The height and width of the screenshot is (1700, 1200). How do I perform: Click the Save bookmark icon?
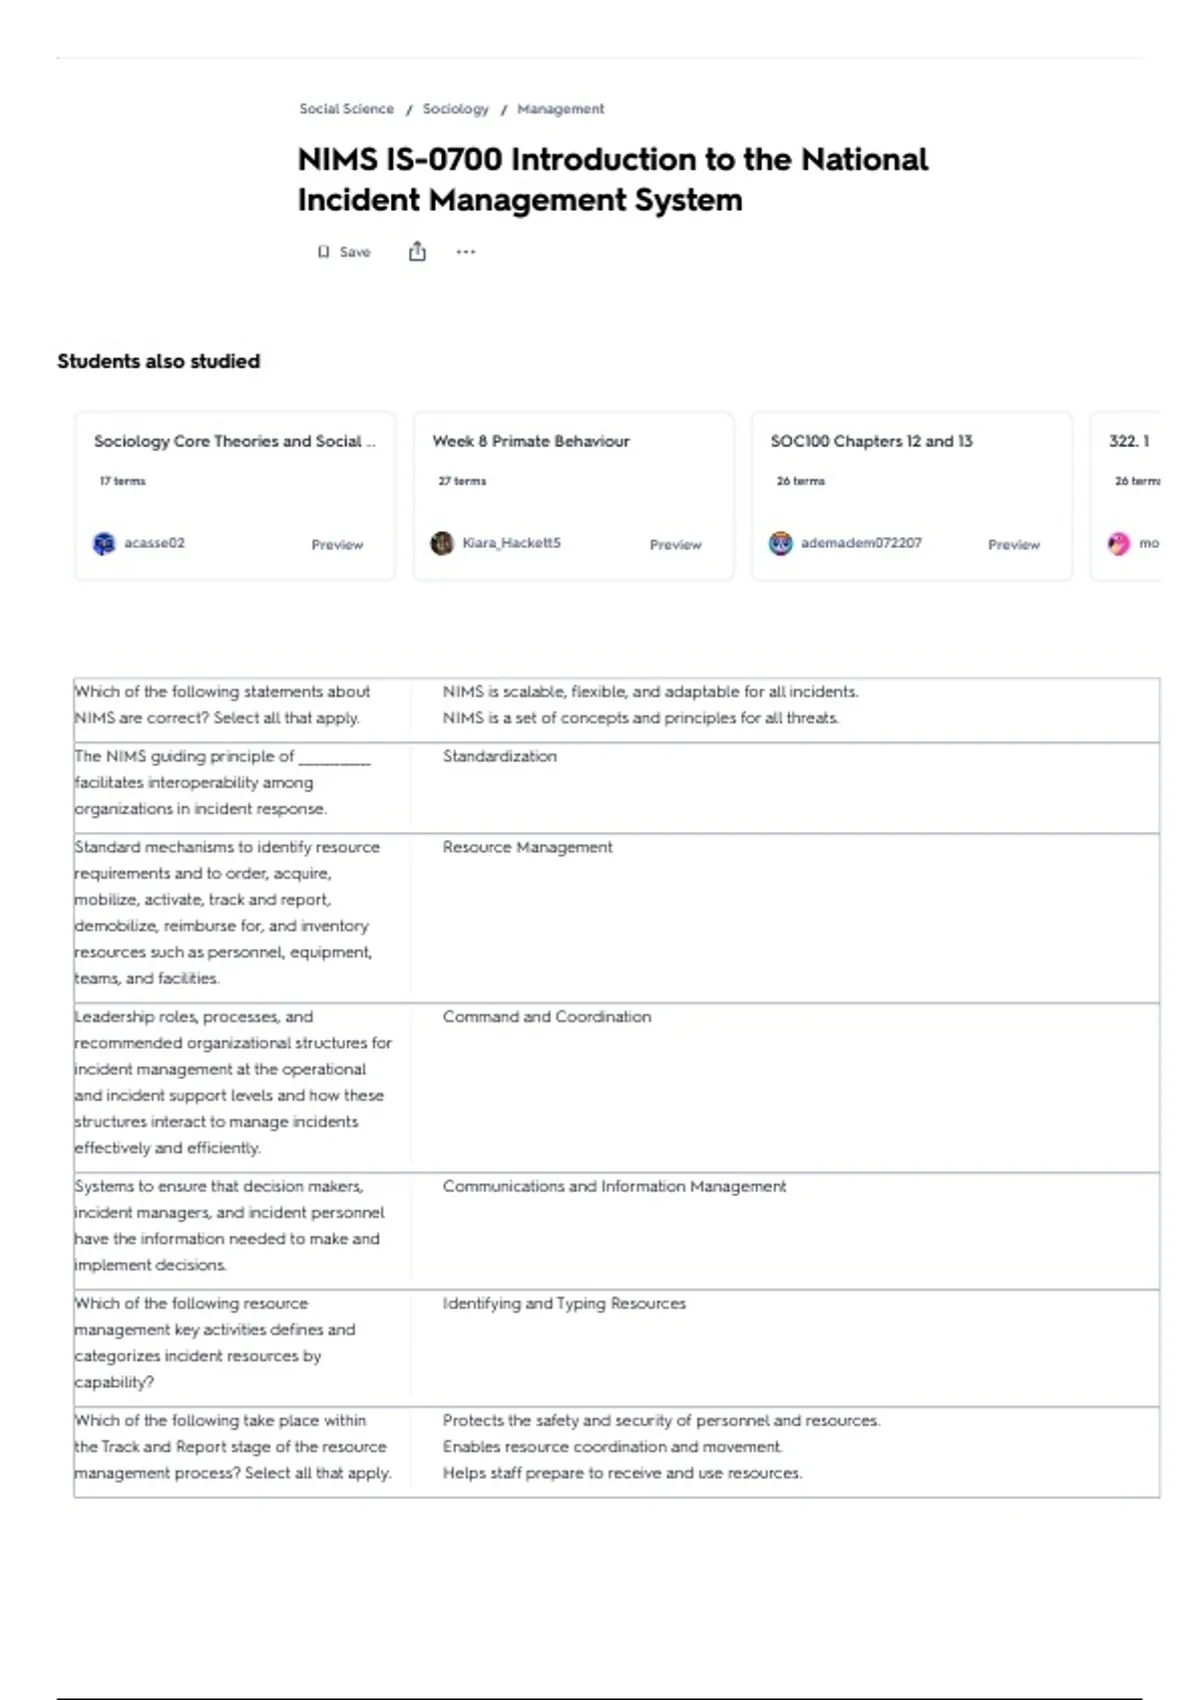point(323,252)
